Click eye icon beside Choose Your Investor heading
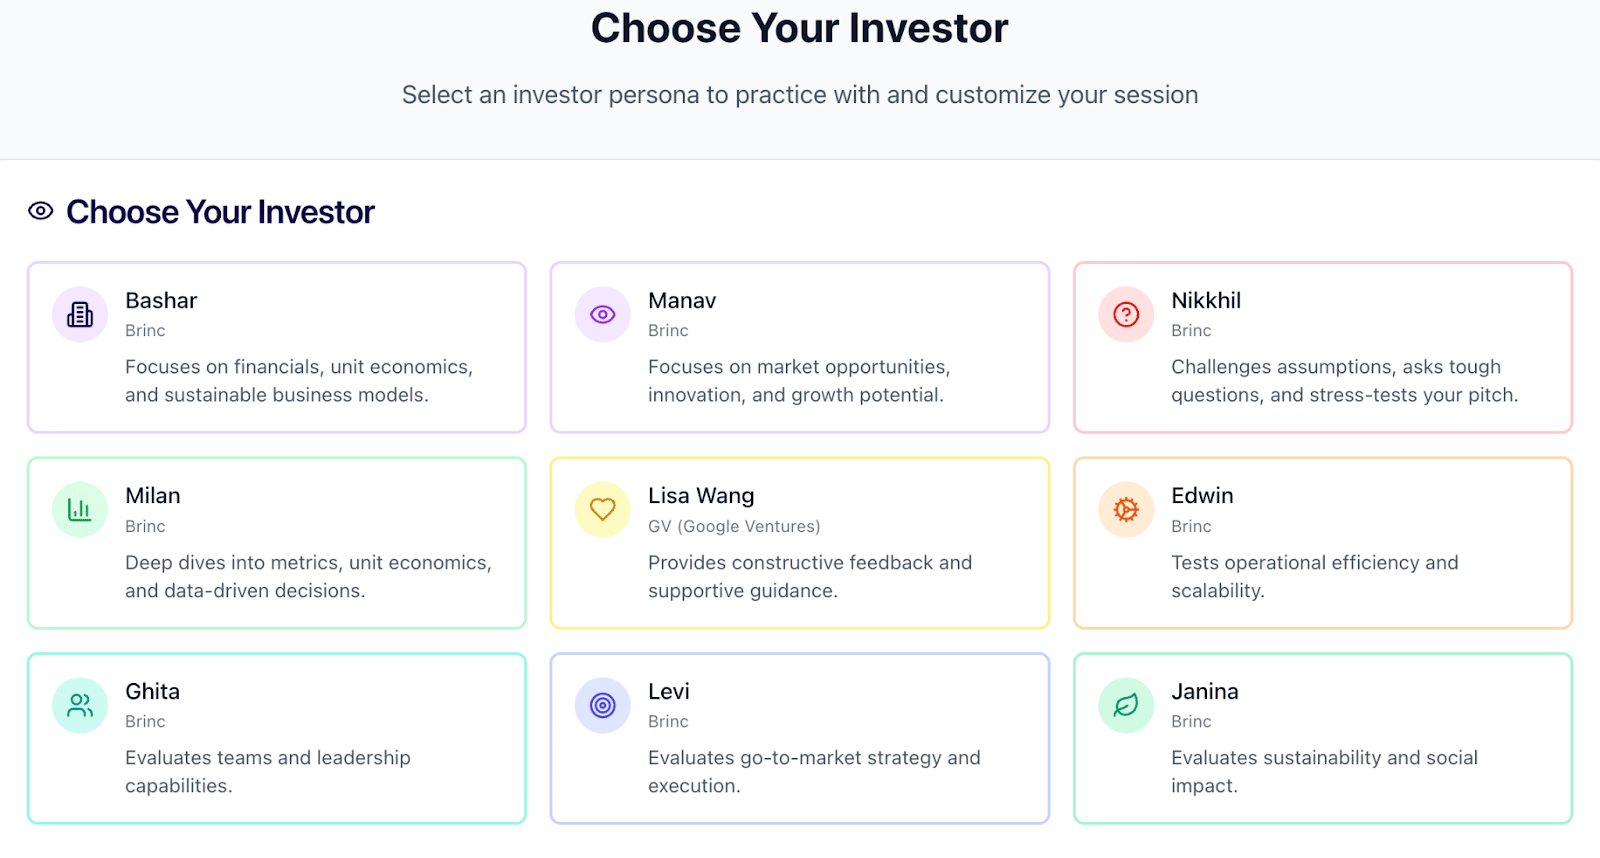1600x858 pixels. point(41,211)
